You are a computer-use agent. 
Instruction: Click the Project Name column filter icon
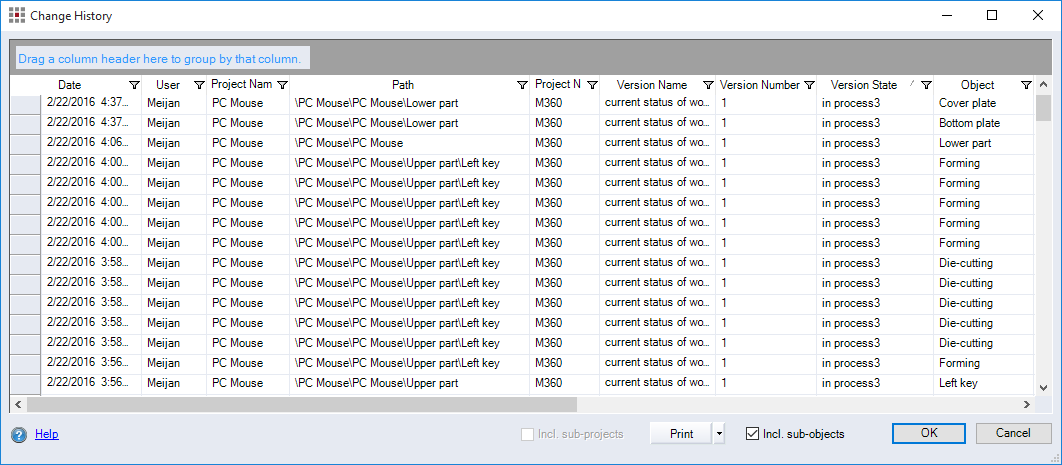(282, 86)
